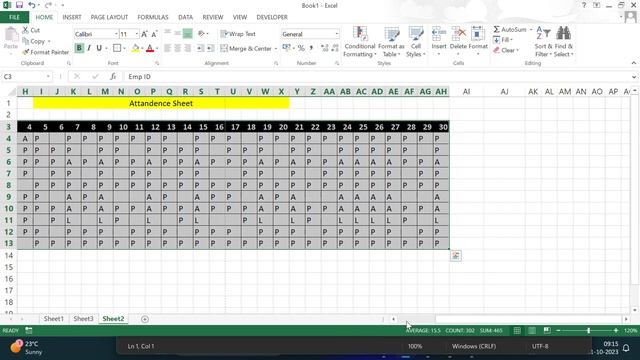Click the zoom slider handle
640x360 pixels.
pos(588,331)
